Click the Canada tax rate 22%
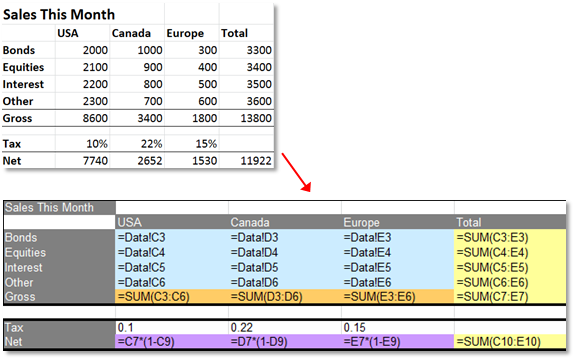 151,144
